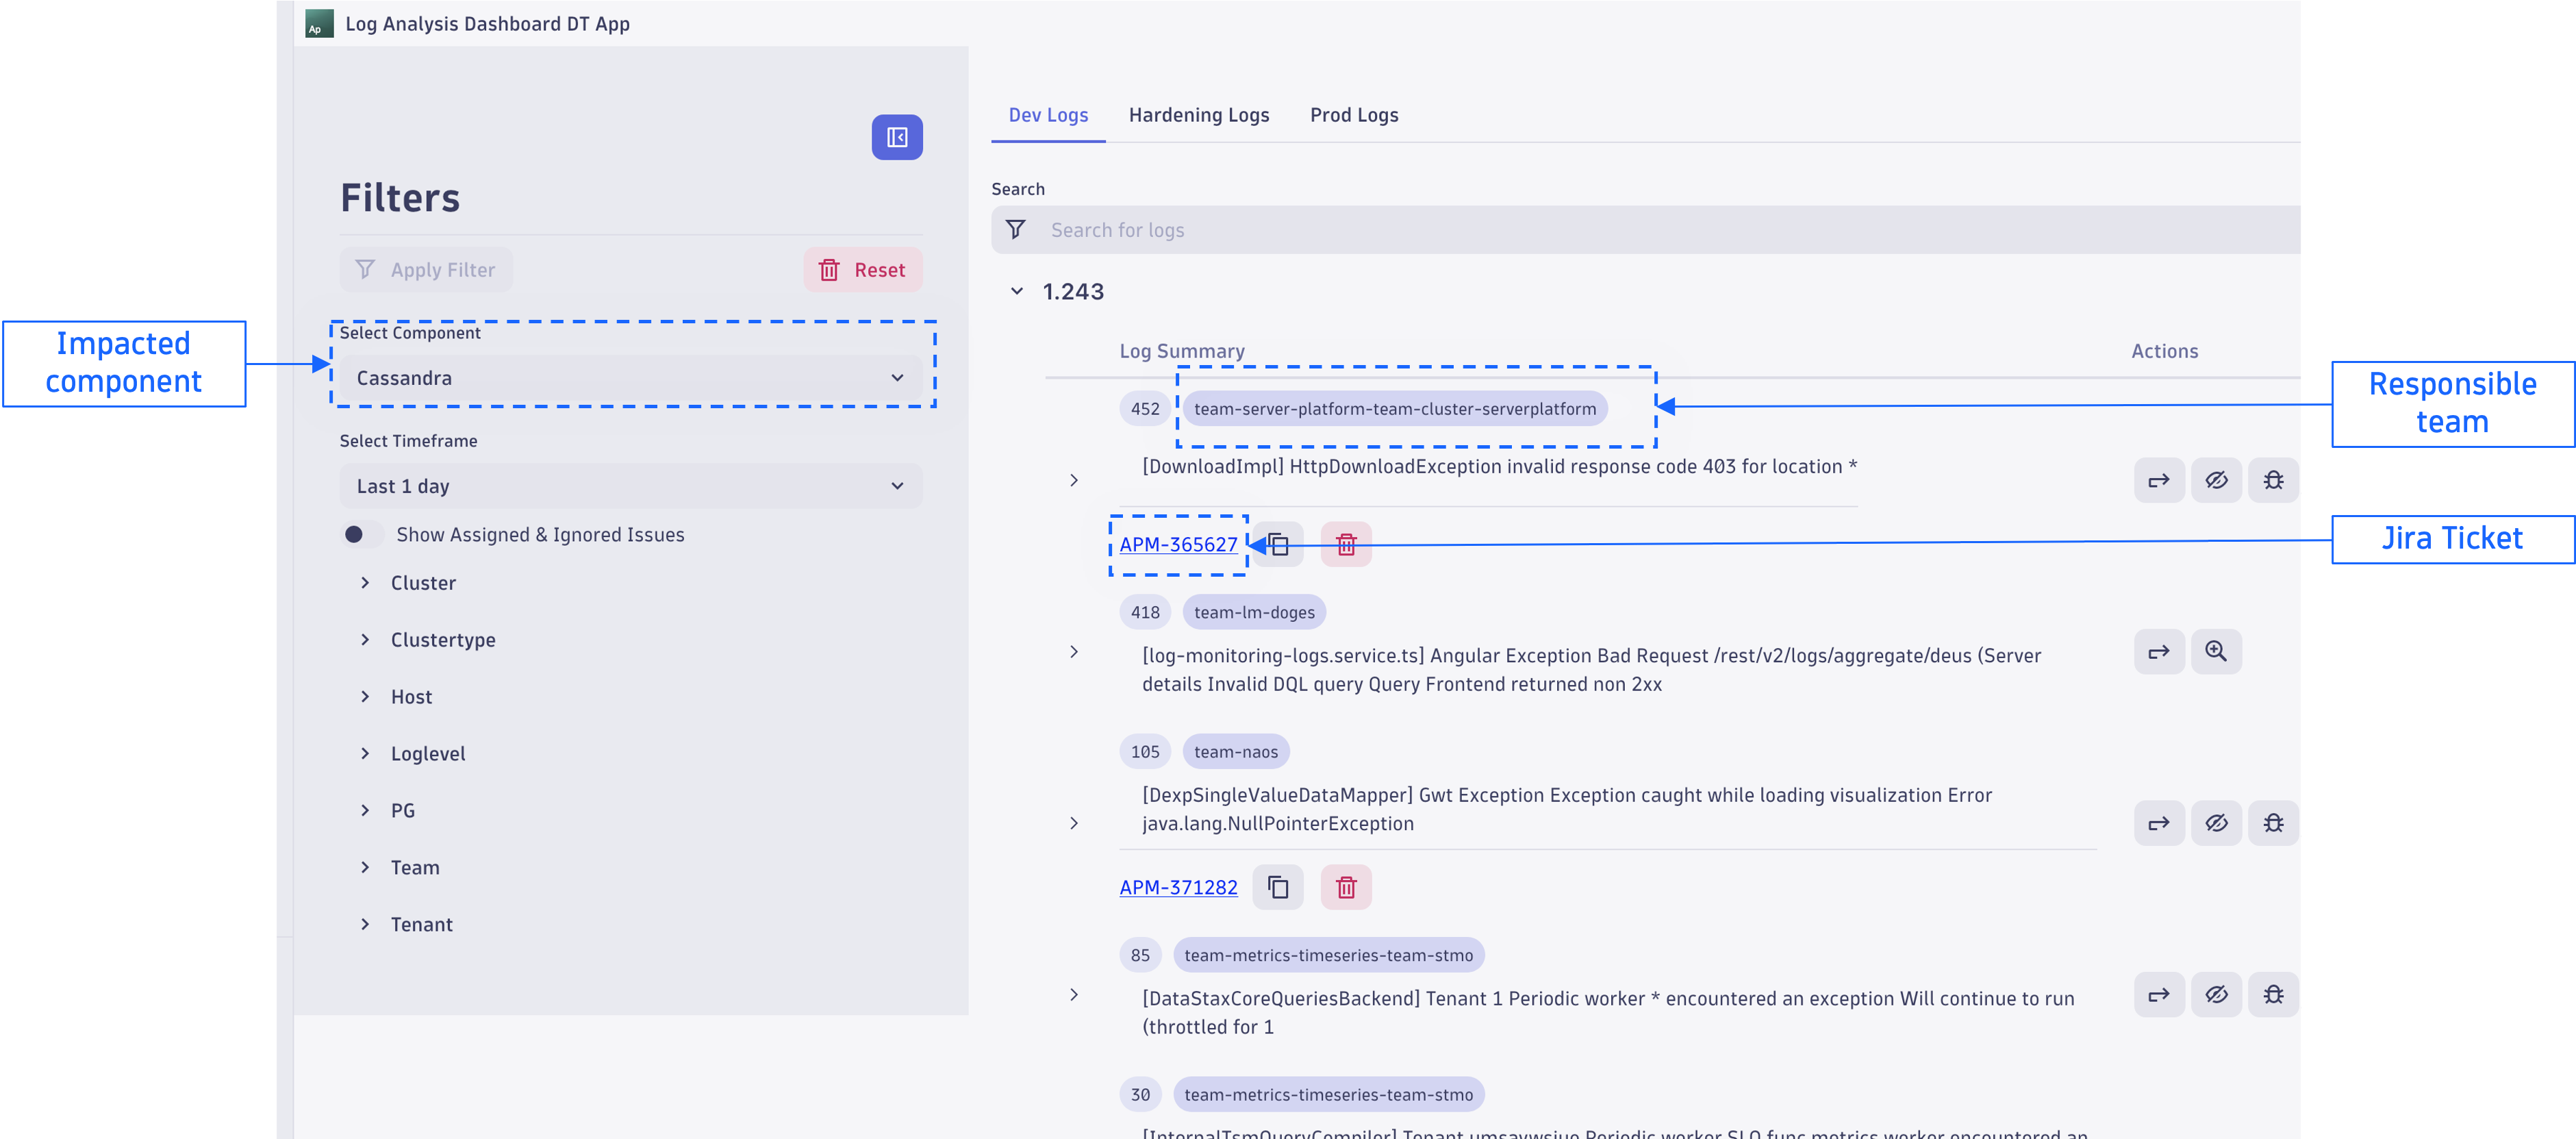Copy the APM-371282 ticket link
This screenshot has width=2576, height=1139.
1278,887
